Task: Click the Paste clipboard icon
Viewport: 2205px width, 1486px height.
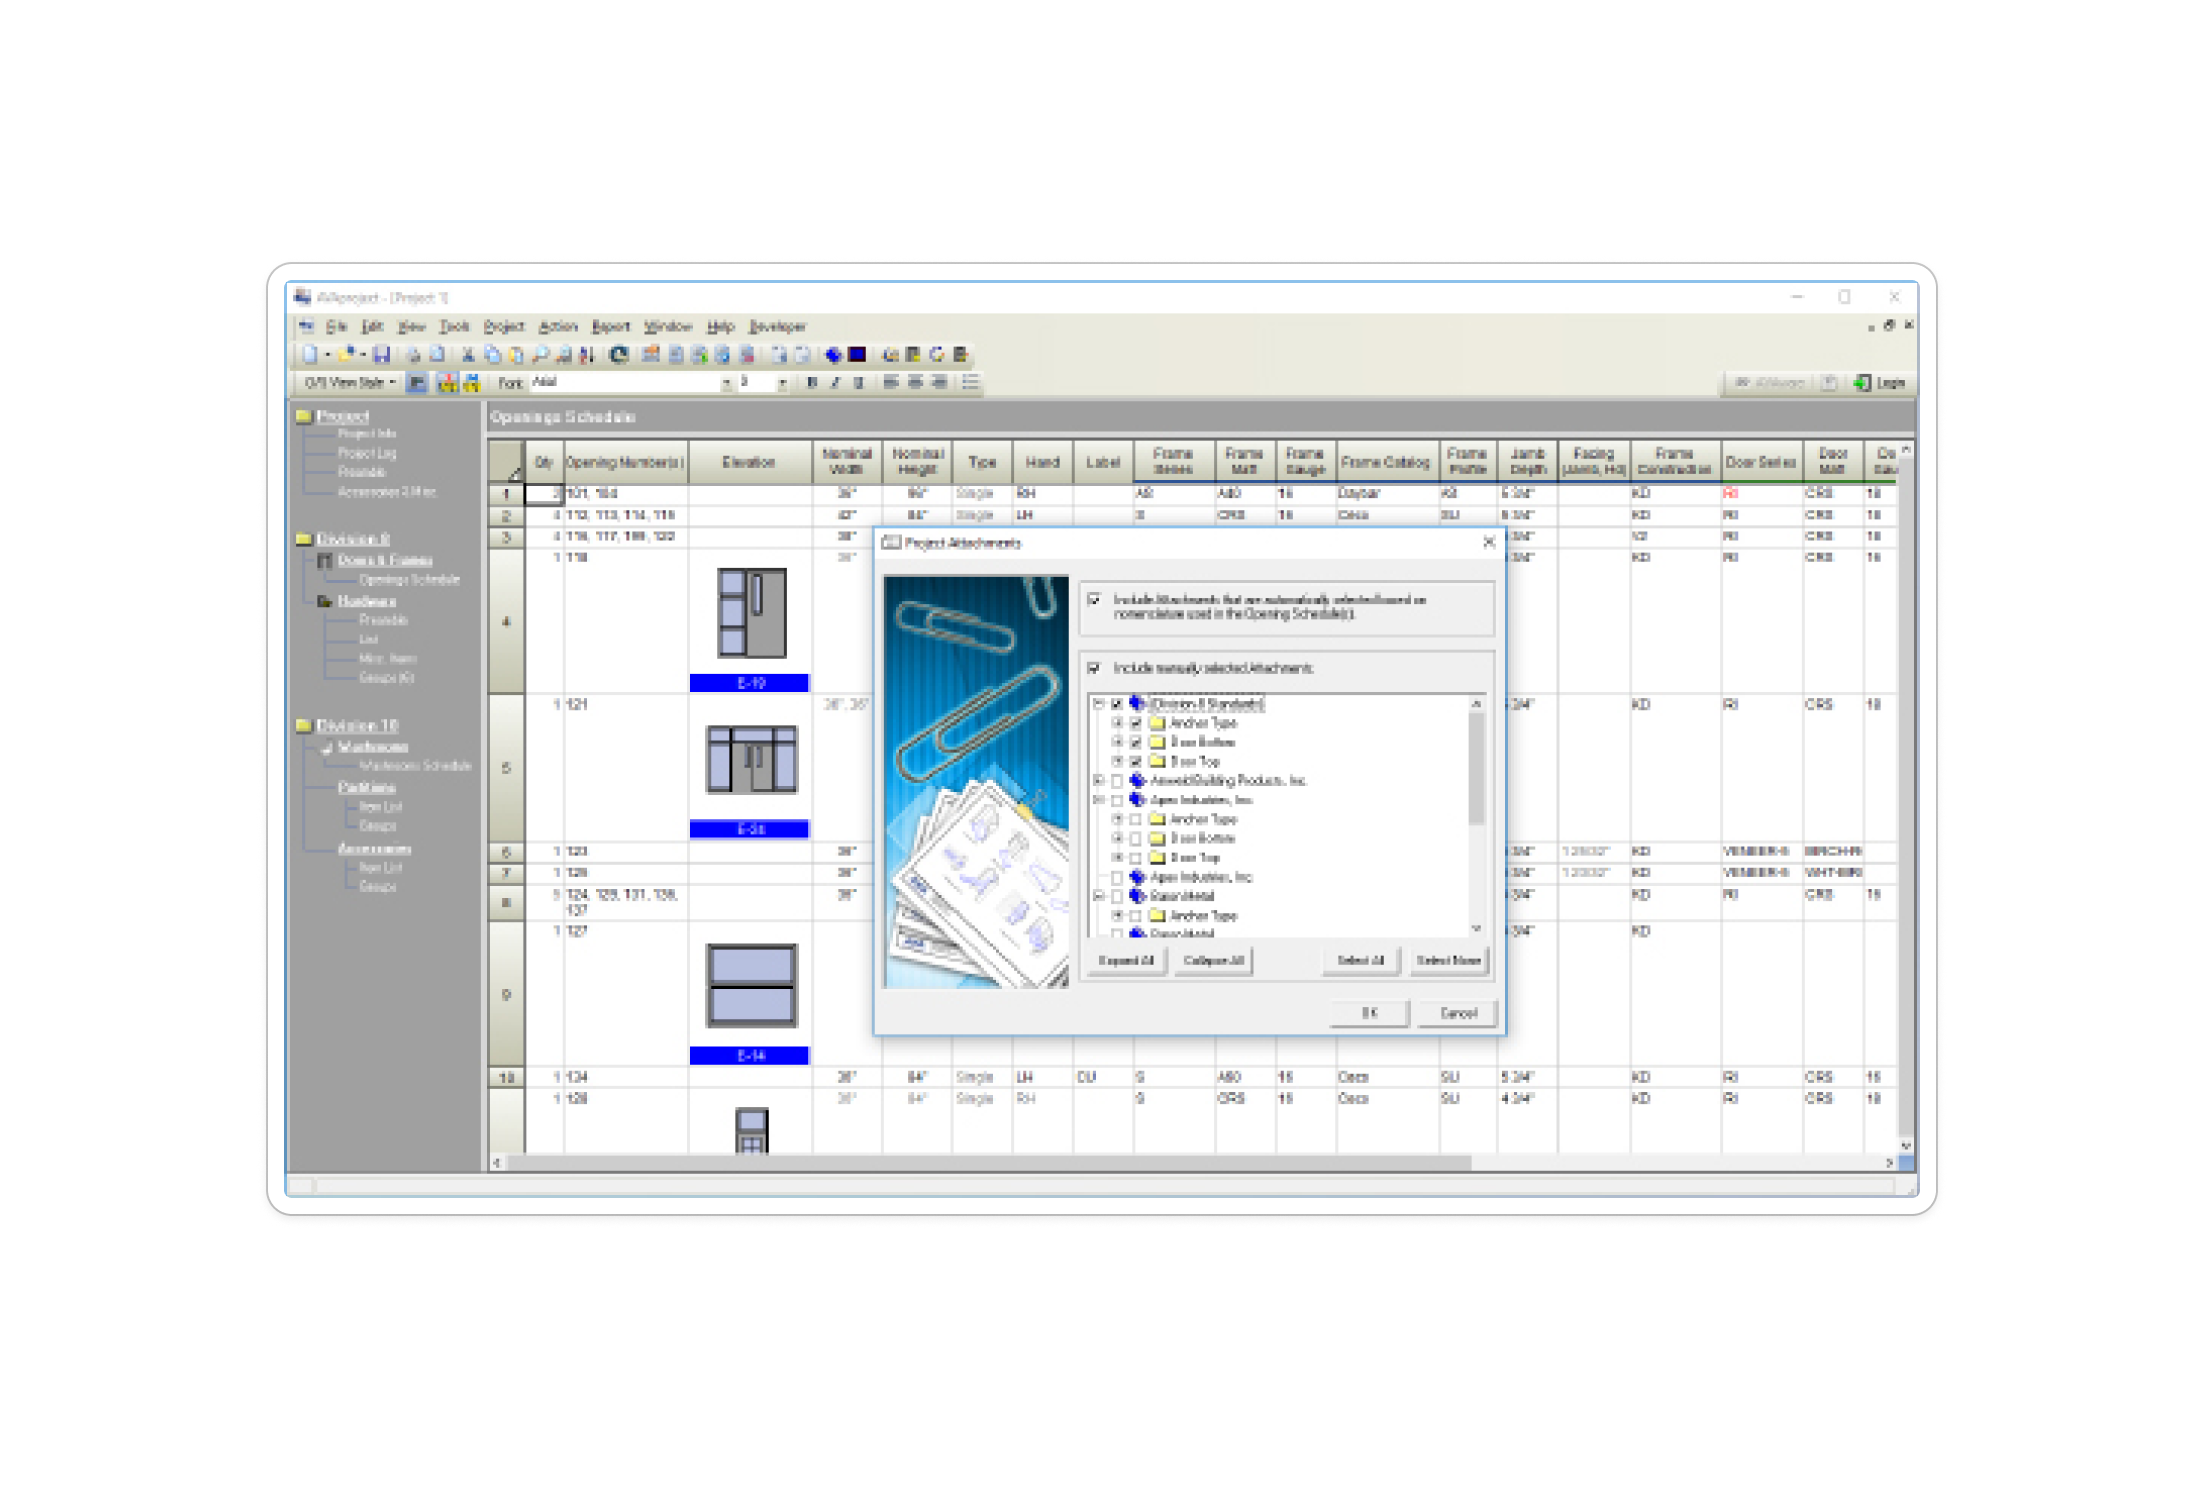Action: pyautogui.click(x=515, y=354)
